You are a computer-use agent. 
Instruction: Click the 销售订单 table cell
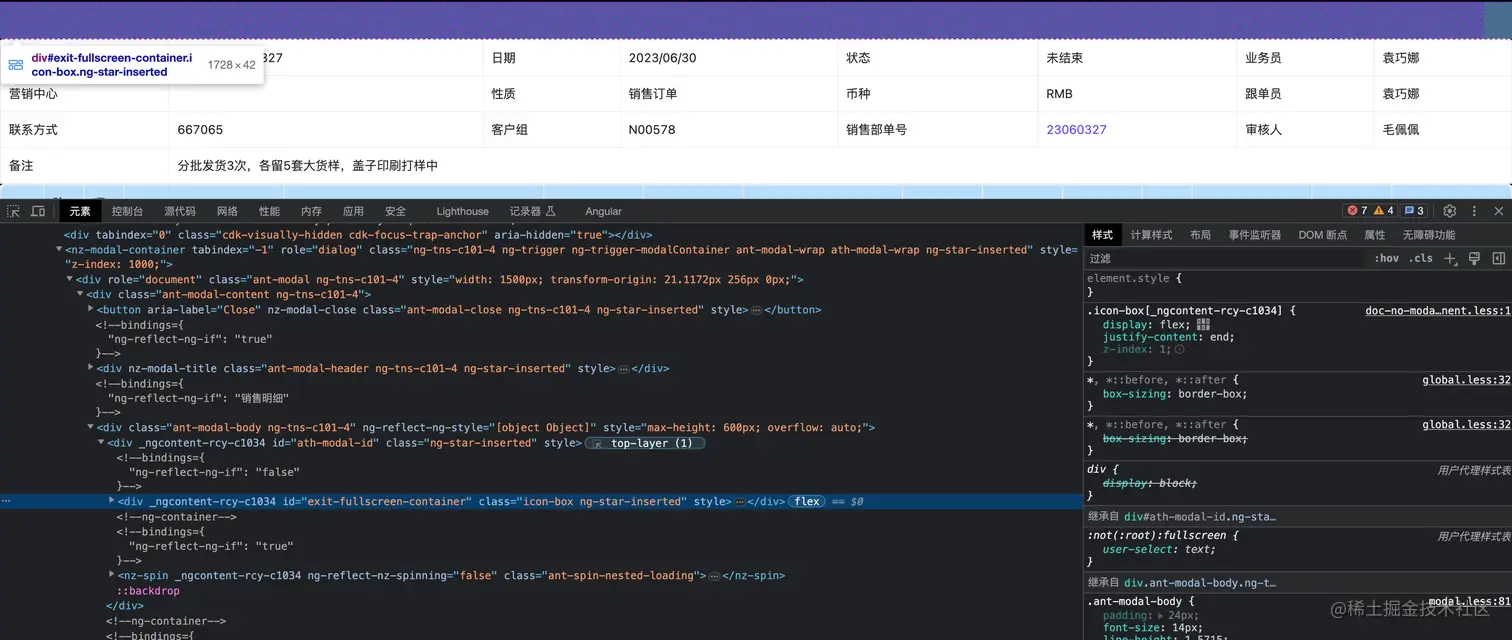pyautogui.click(x=728, y=94)
